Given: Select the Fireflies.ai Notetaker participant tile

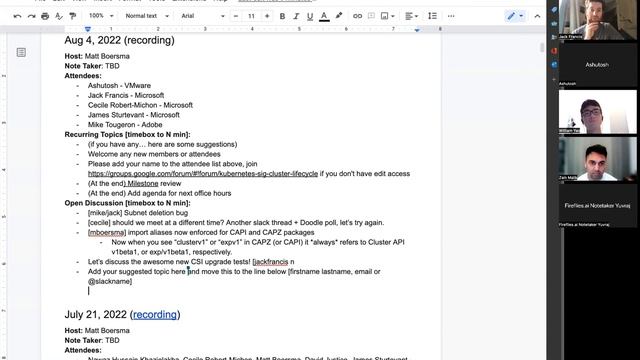Looking at the screenshot, I should [x=597, y=205].
